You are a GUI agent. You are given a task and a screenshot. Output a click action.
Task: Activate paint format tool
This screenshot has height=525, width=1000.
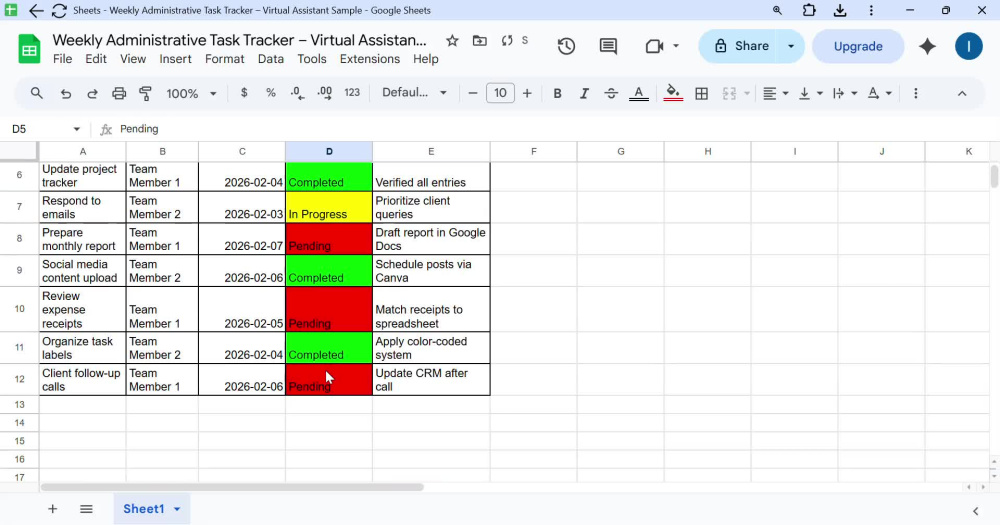point(145,93)
